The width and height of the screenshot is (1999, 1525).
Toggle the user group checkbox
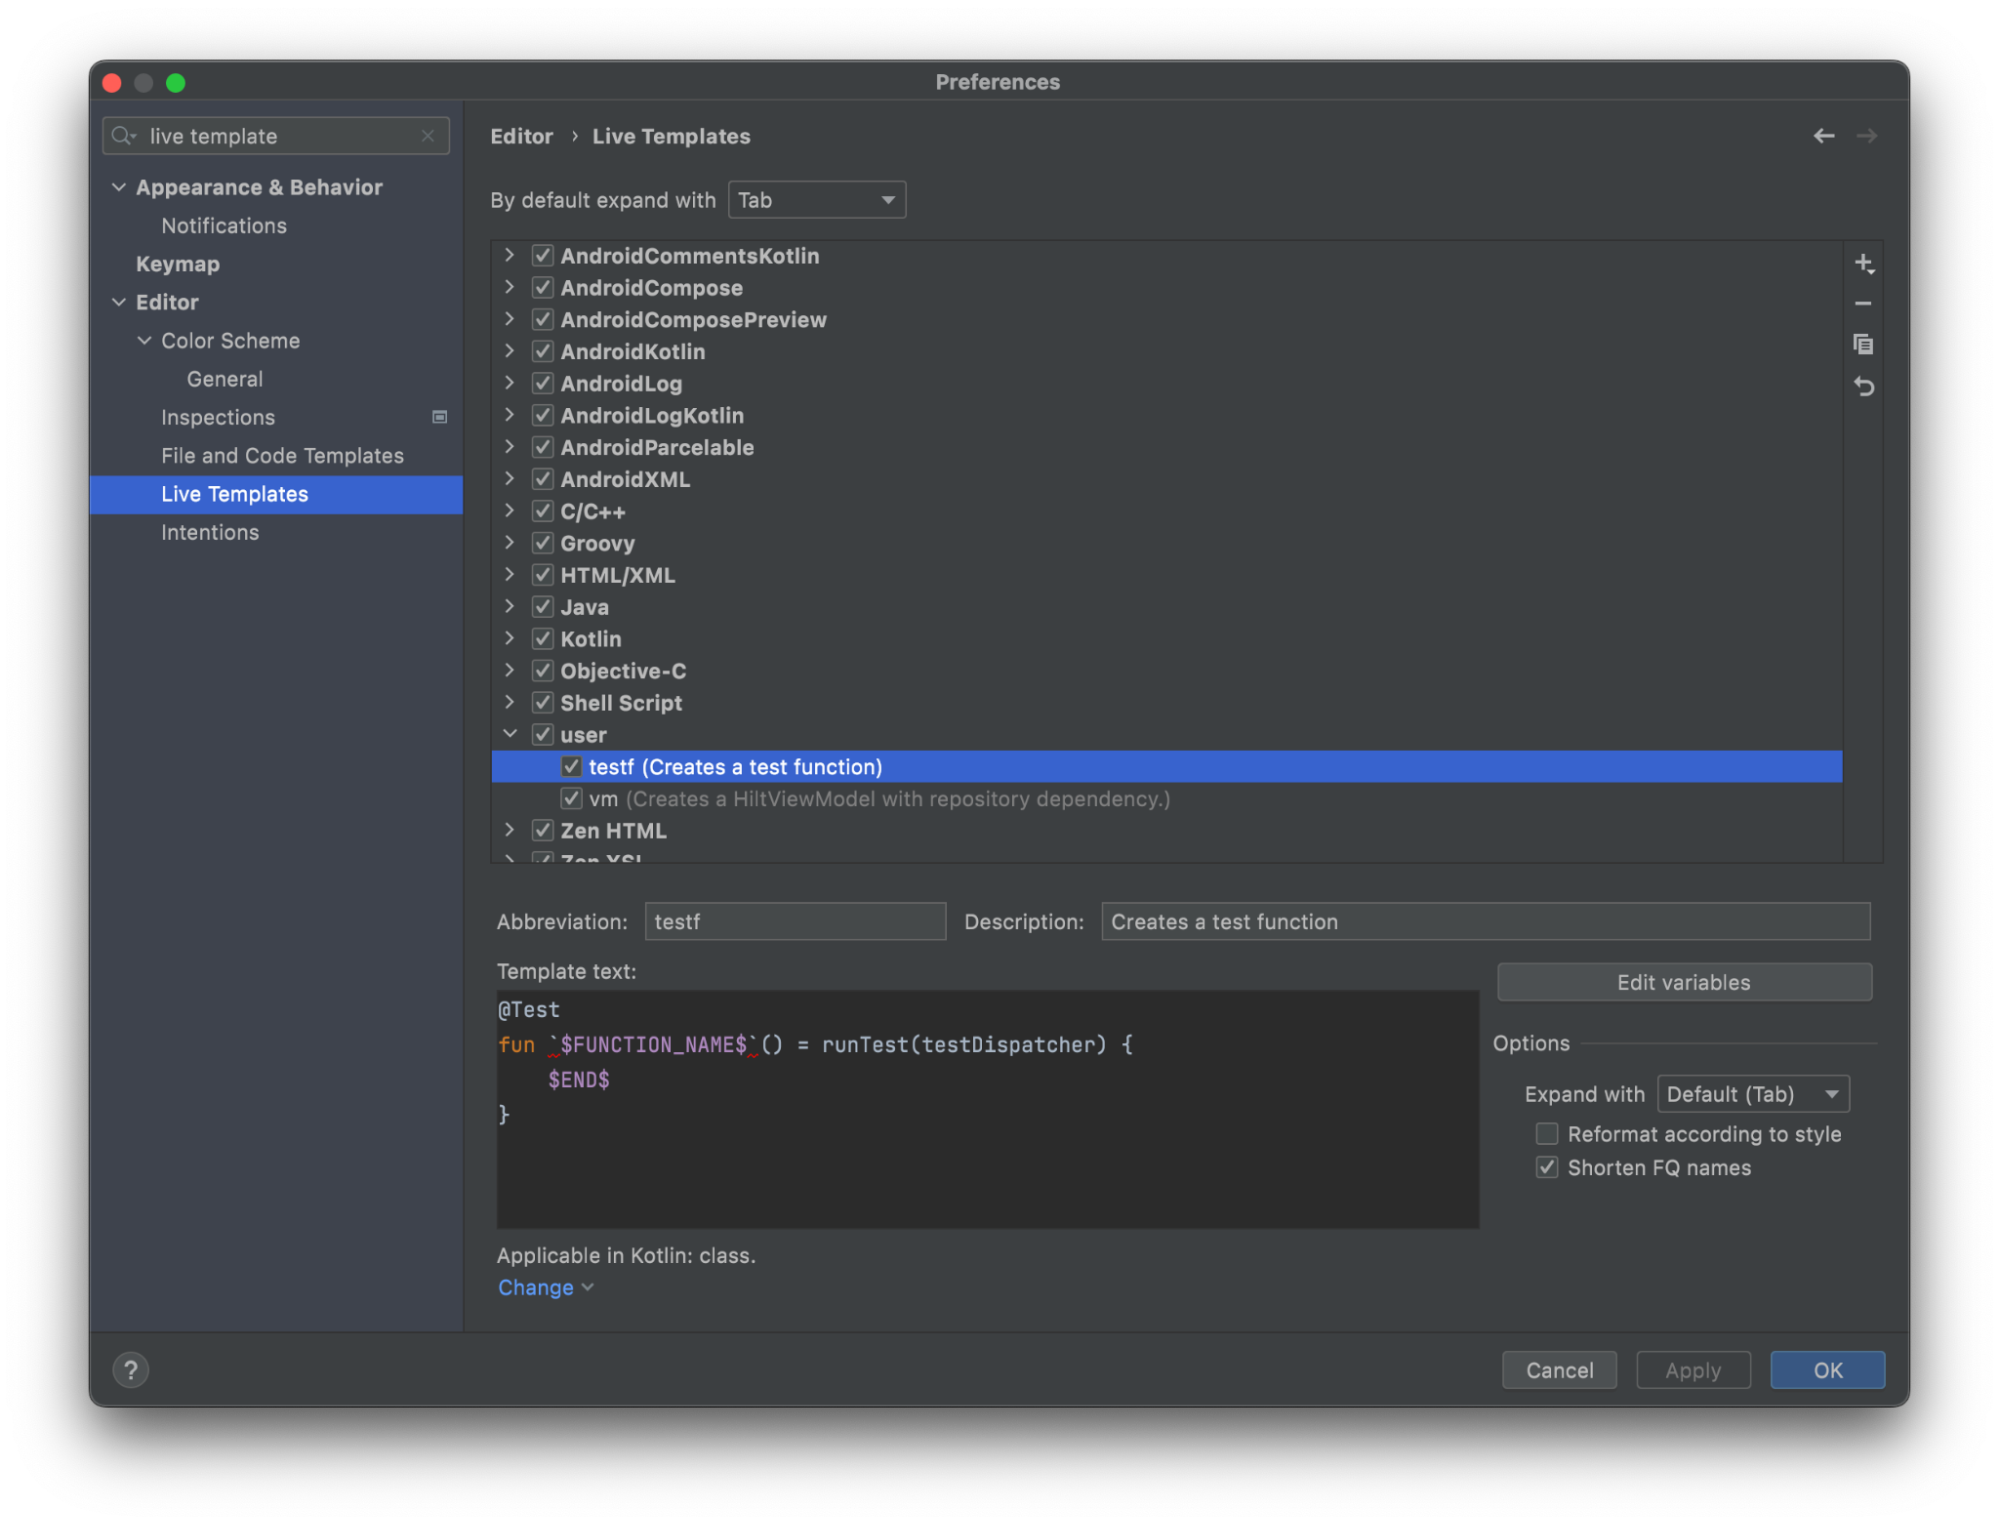tap(543, 735)
